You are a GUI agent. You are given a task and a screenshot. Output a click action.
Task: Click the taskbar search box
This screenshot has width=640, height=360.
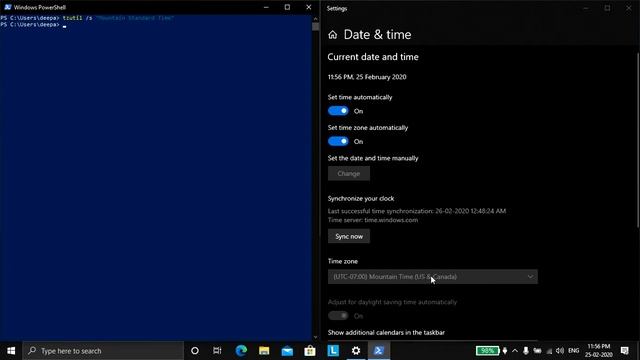point(103,351)
